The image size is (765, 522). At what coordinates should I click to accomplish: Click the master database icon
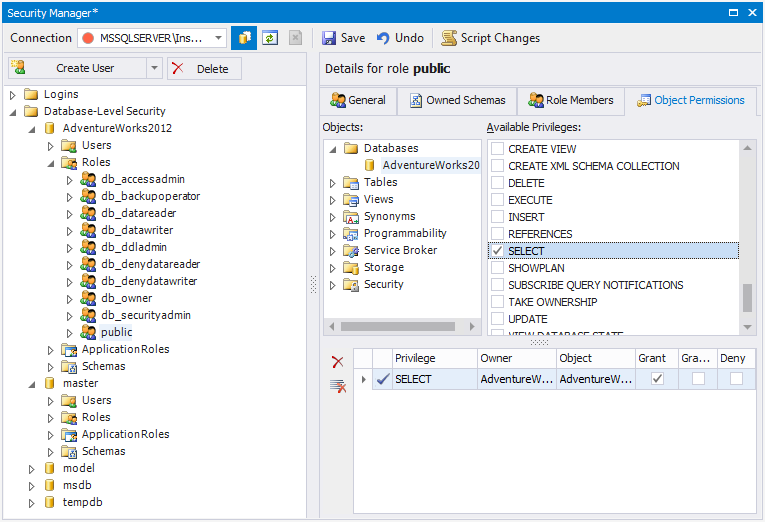49,383
